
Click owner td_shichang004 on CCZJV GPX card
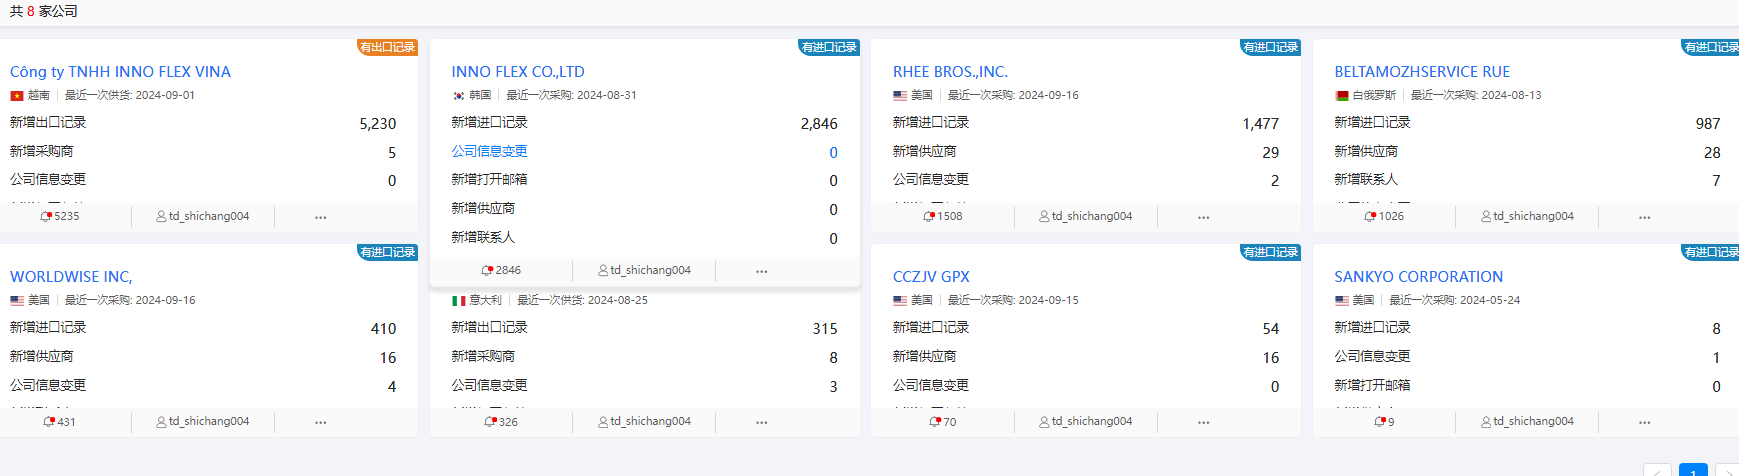(x=1091, y=421)
